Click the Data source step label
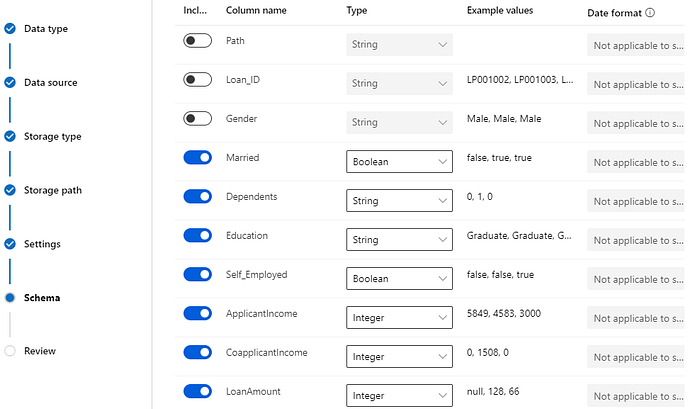This screenshot has width=700, height=409. pyautogui.click(x=50, y=83)
